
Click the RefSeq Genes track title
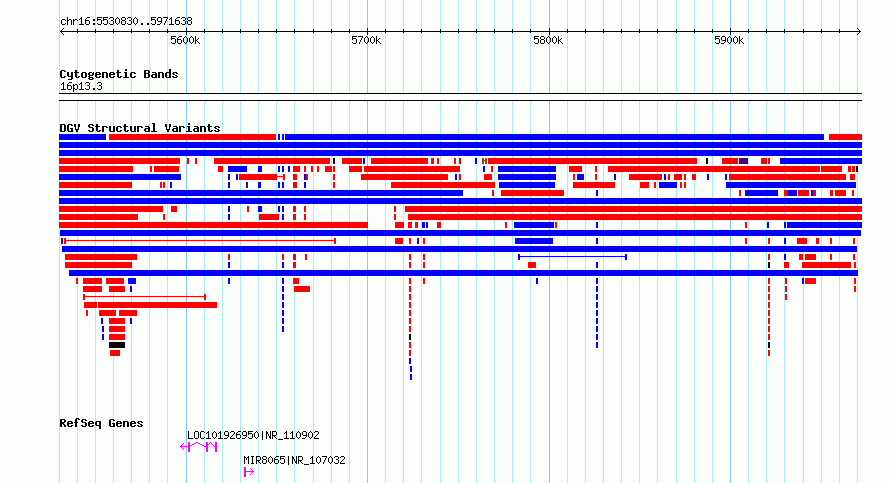[x=101, y=423]
